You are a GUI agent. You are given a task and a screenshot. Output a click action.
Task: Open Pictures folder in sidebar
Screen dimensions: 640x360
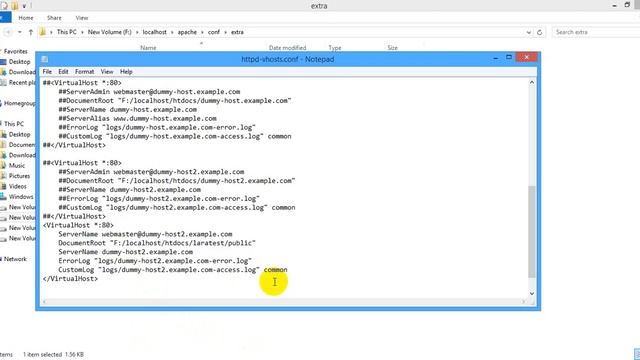click(x=19, y=176)
